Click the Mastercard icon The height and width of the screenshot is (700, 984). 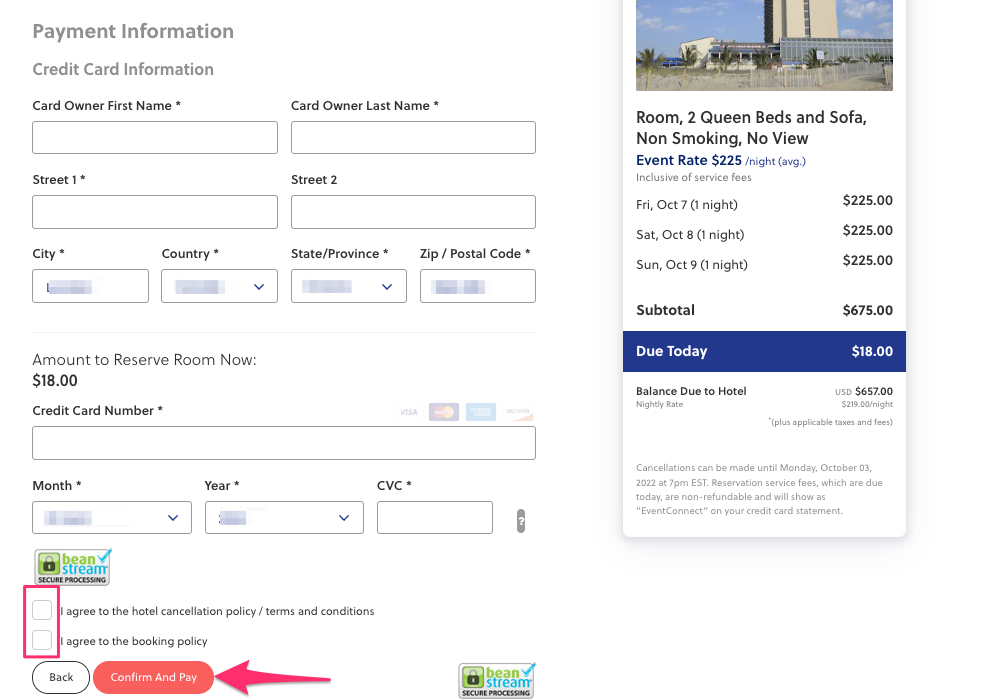444,411
